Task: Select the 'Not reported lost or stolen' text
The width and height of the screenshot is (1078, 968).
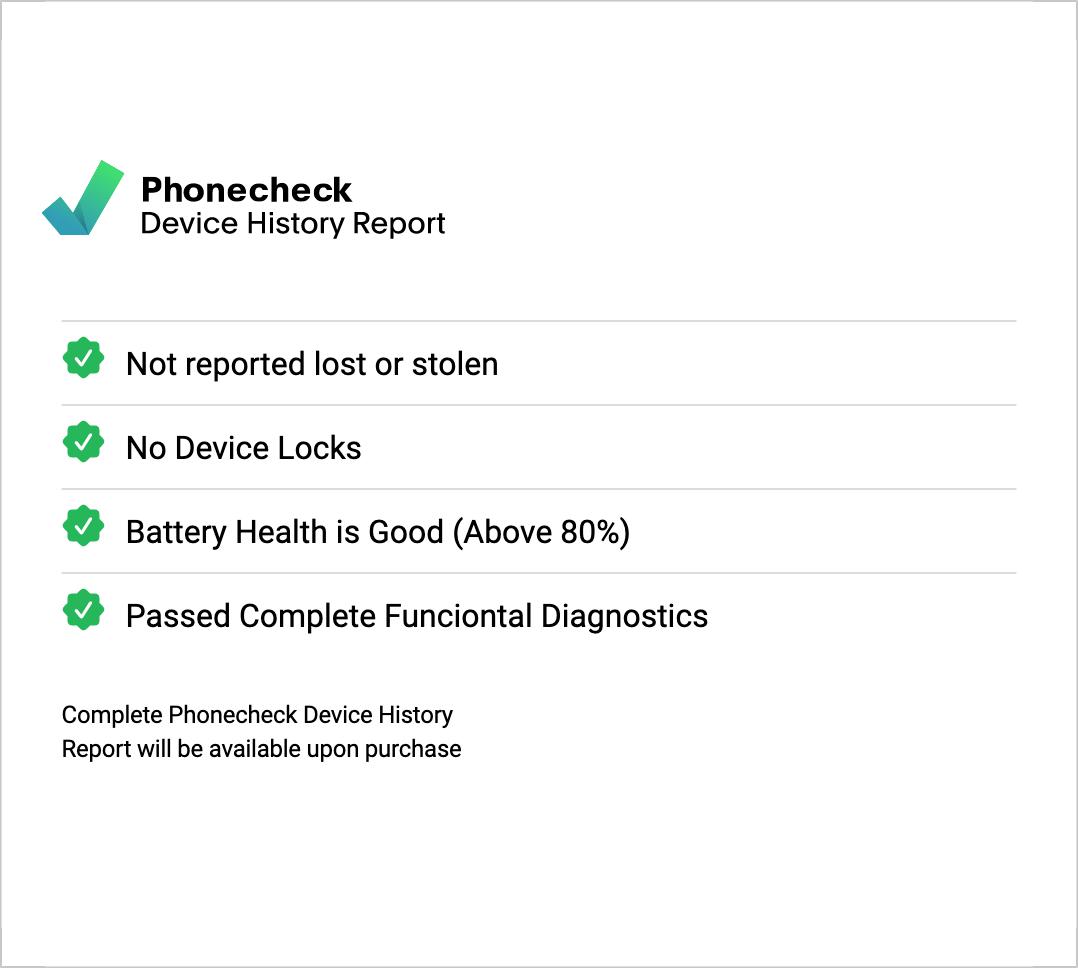Action: tap(311, 364)
